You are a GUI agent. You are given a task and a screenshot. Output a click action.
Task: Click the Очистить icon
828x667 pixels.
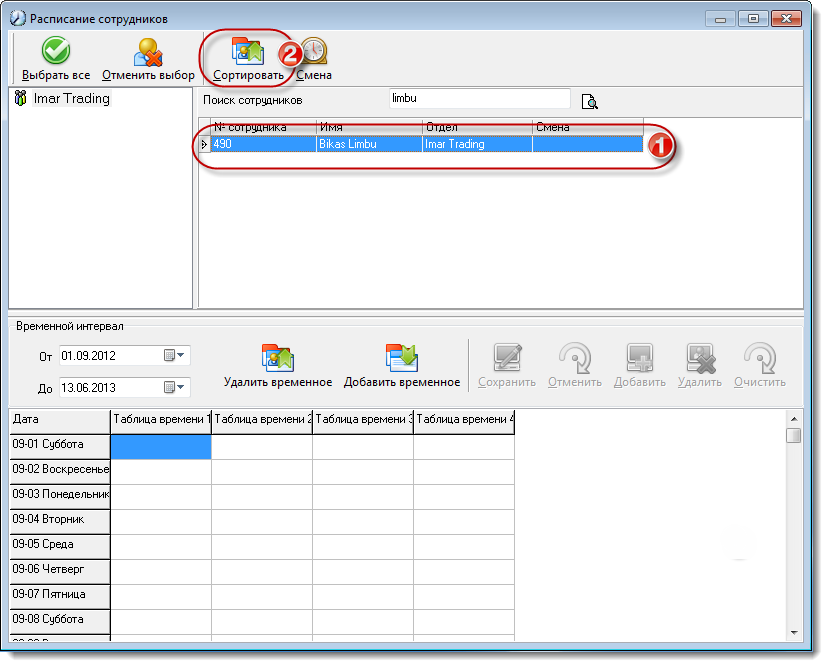point(760,358)
